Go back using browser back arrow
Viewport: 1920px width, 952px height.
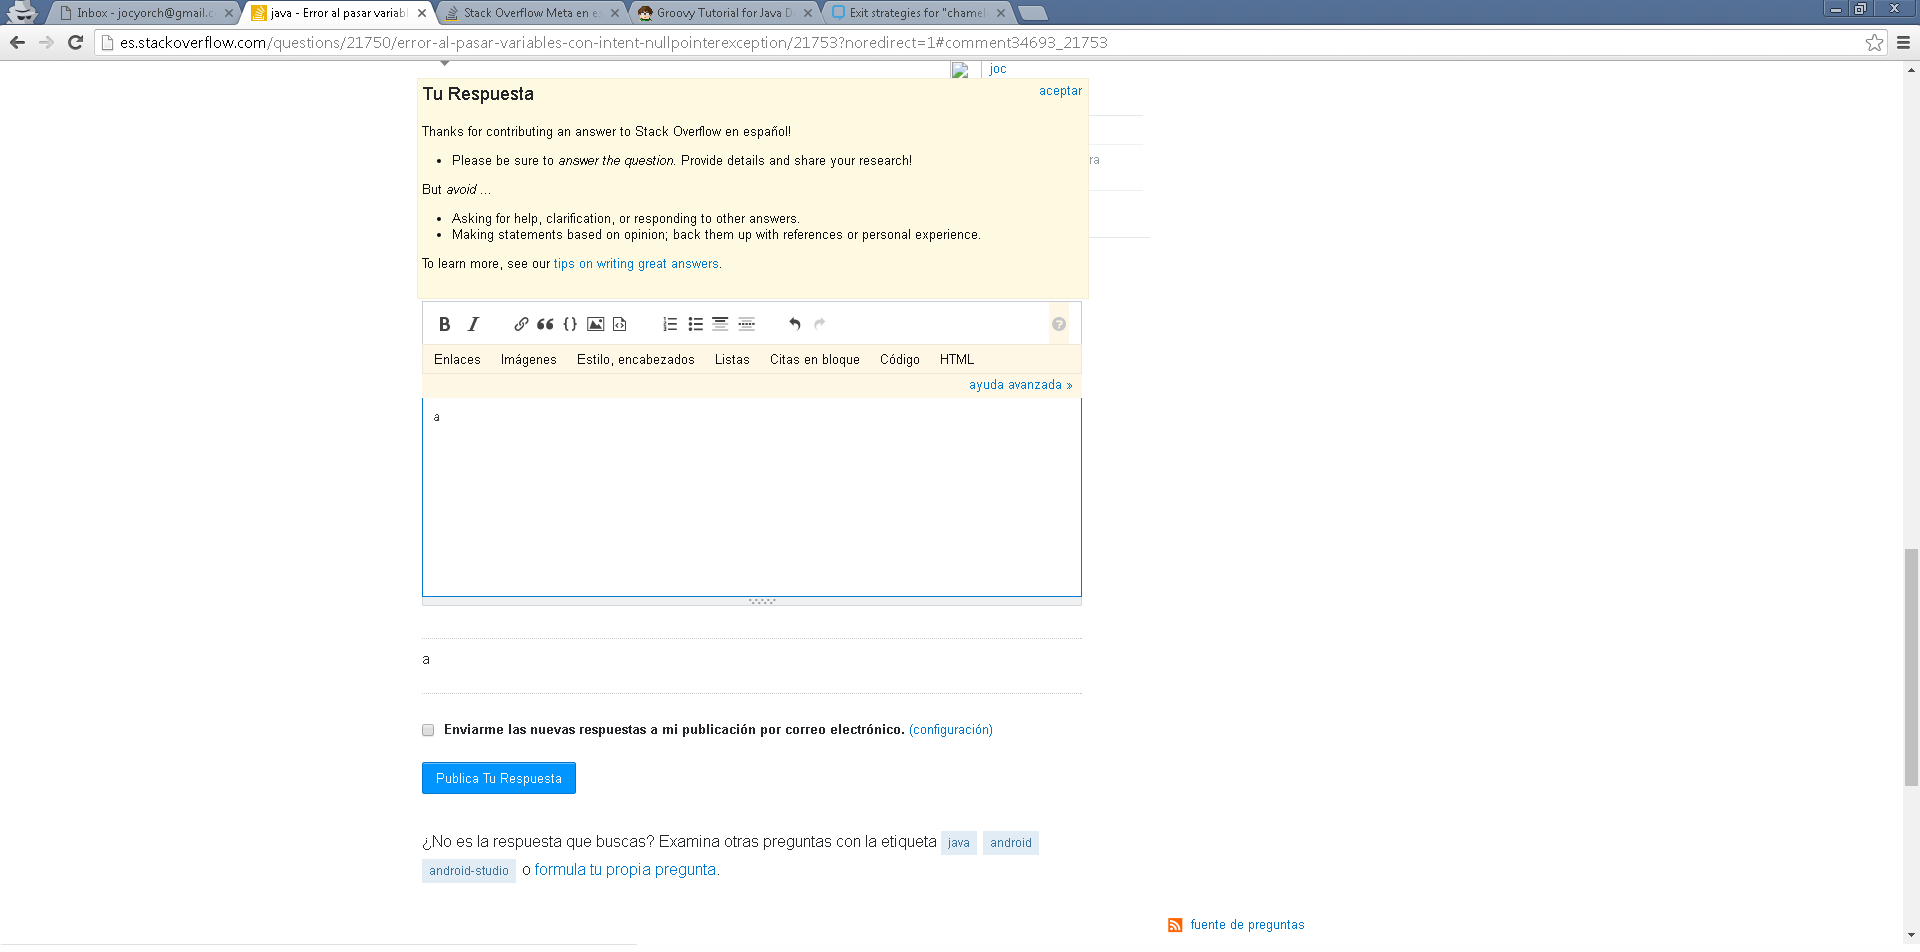(17, 42)
